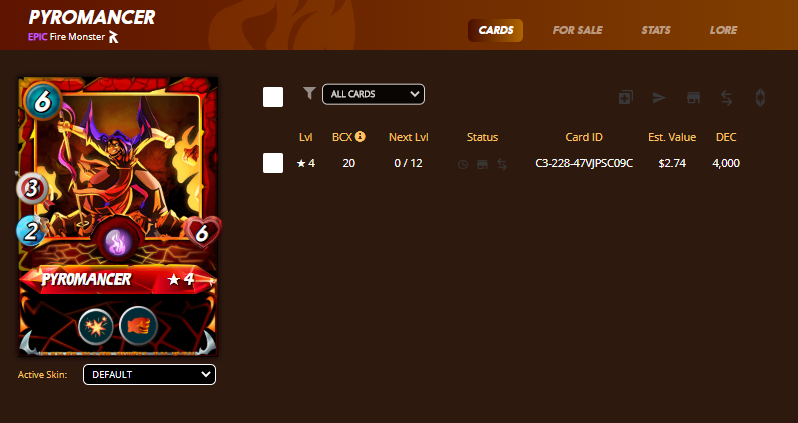This screenshot has height=423, width=798.
Task: Switch to the FOR SALE tab
Action: [x=578, y=30]
